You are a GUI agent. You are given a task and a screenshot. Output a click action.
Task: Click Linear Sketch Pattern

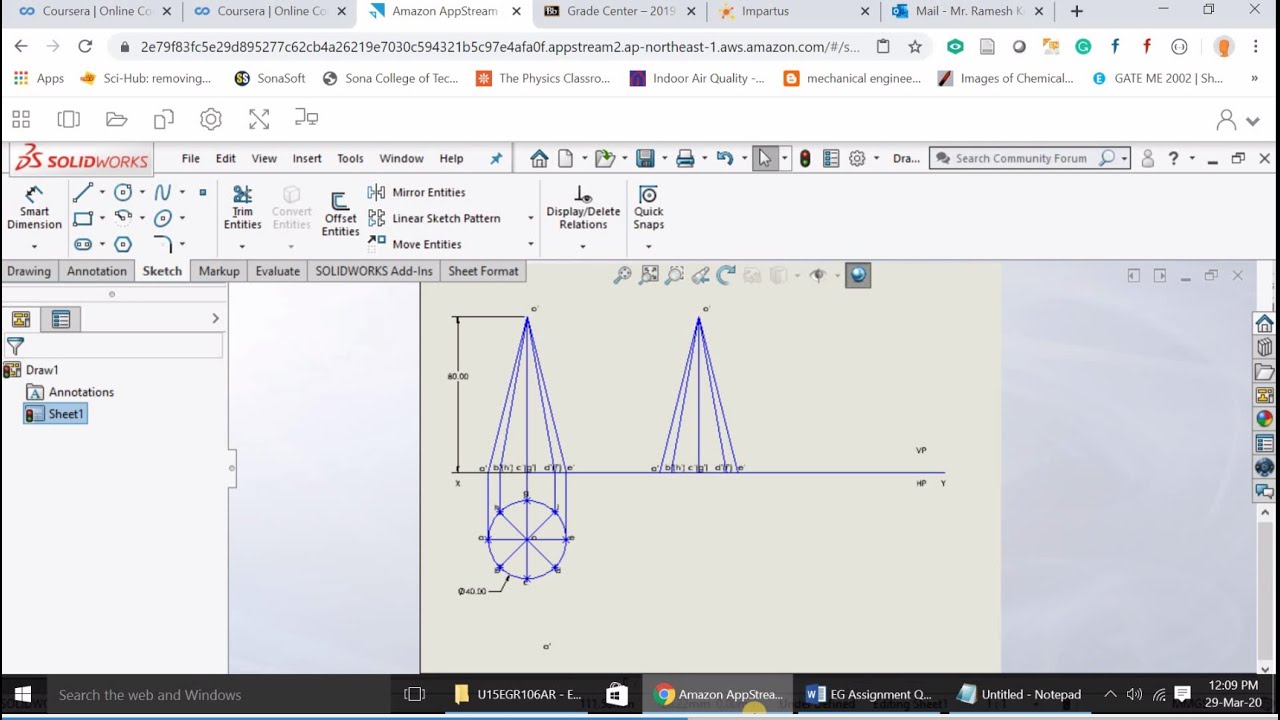(434, 218)
